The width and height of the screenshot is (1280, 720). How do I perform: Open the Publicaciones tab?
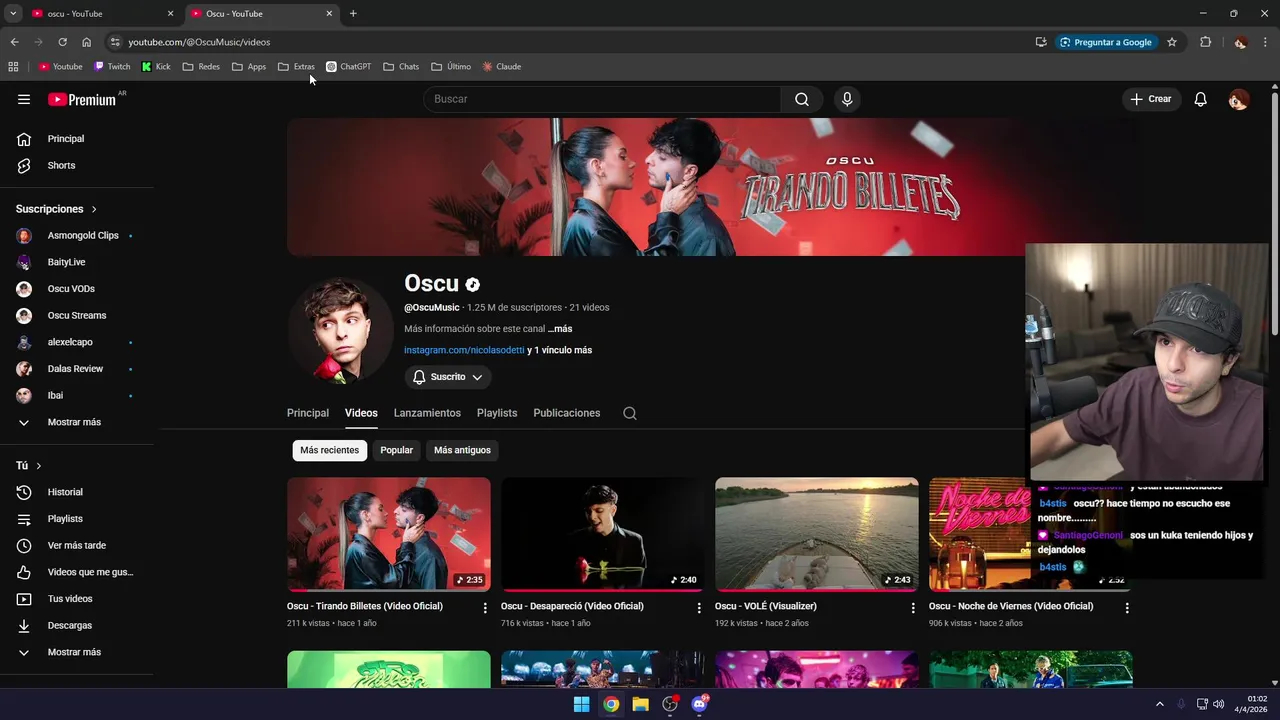567,413
